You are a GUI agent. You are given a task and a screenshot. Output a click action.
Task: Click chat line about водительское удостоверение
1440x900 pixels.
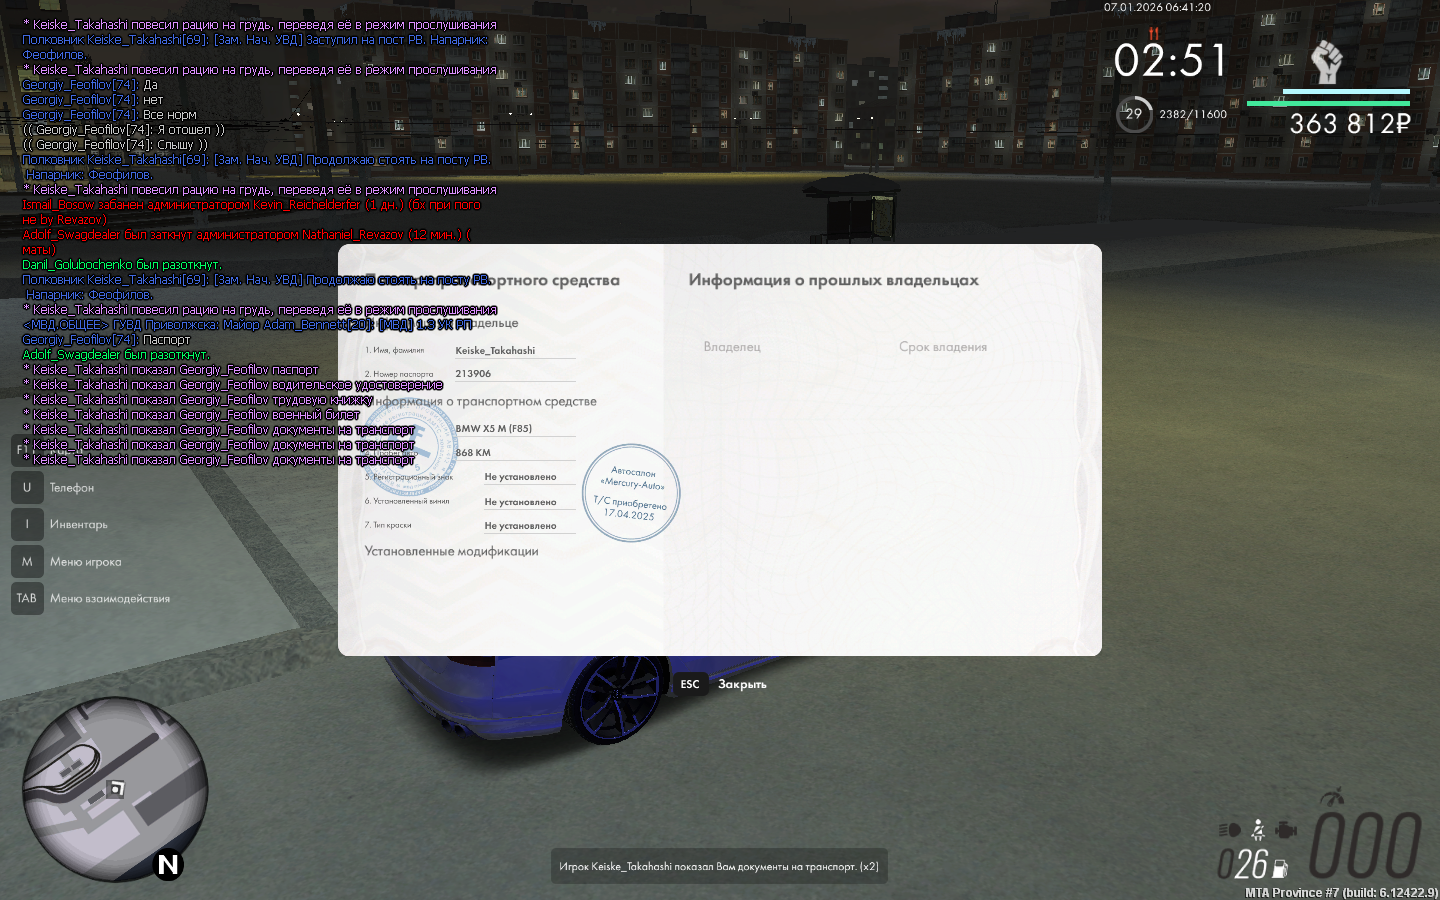[232, 384]
